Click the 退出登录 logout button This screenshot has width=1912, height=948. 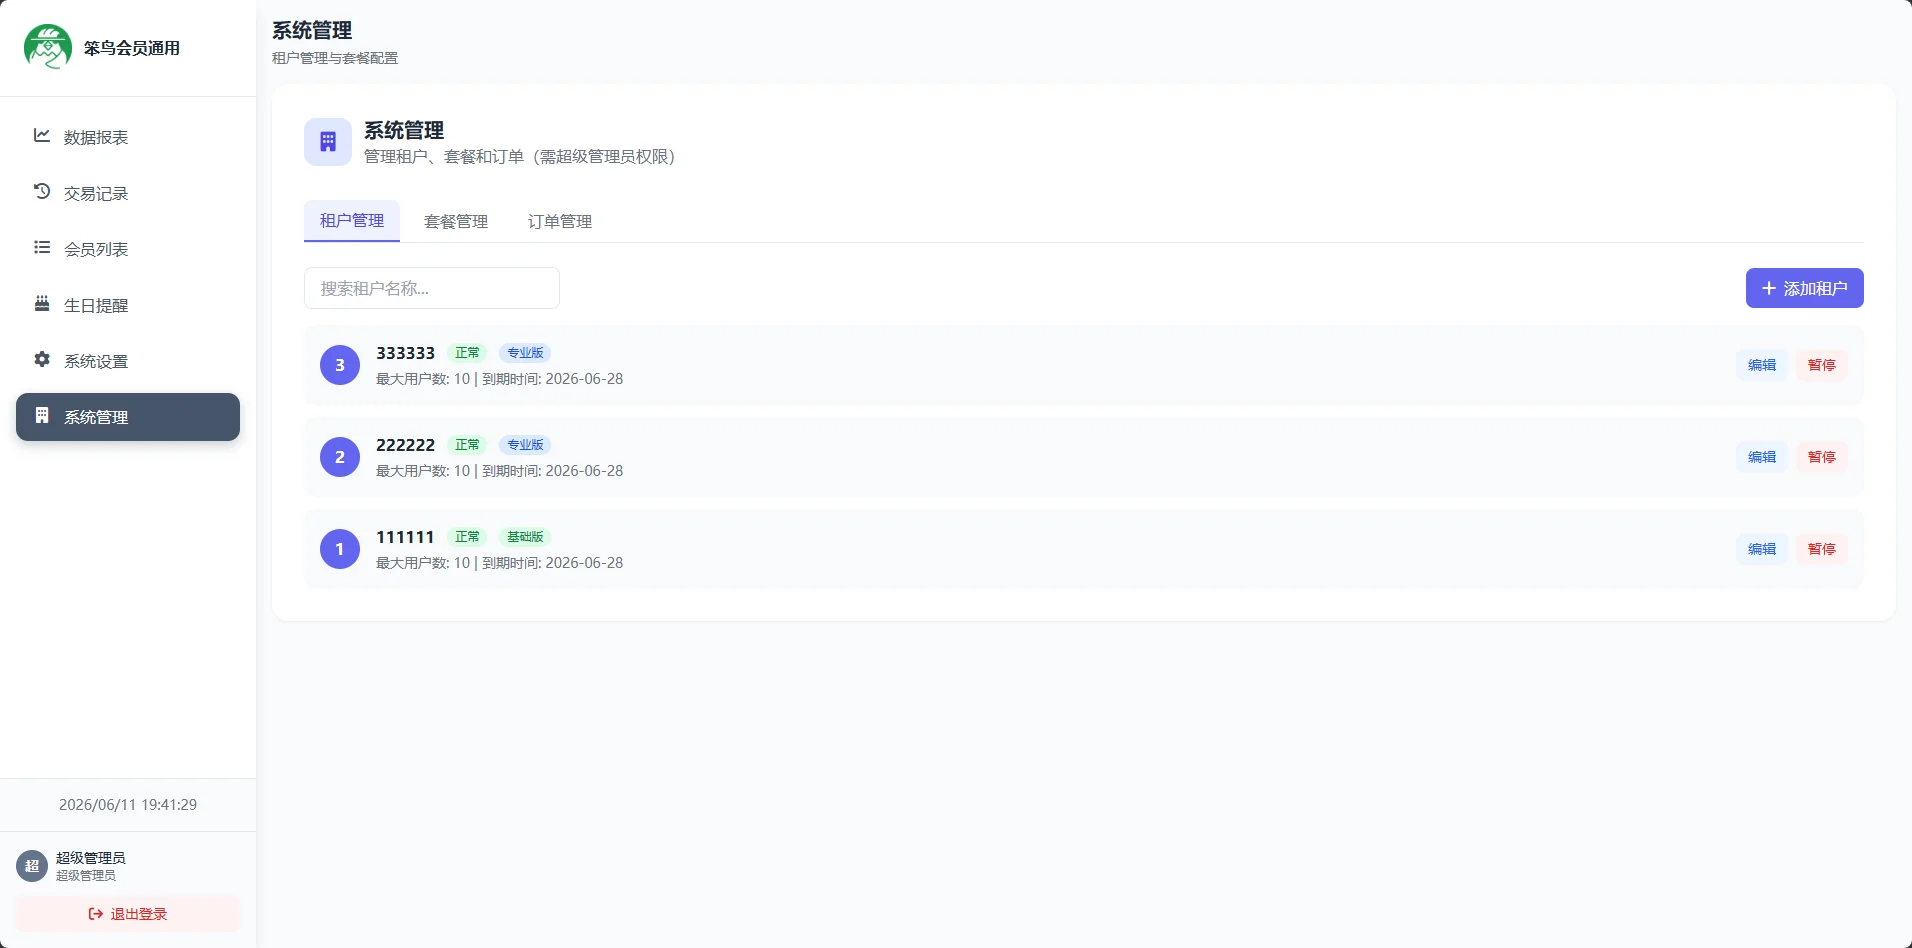pyautogui.click(x=128, y=914)
